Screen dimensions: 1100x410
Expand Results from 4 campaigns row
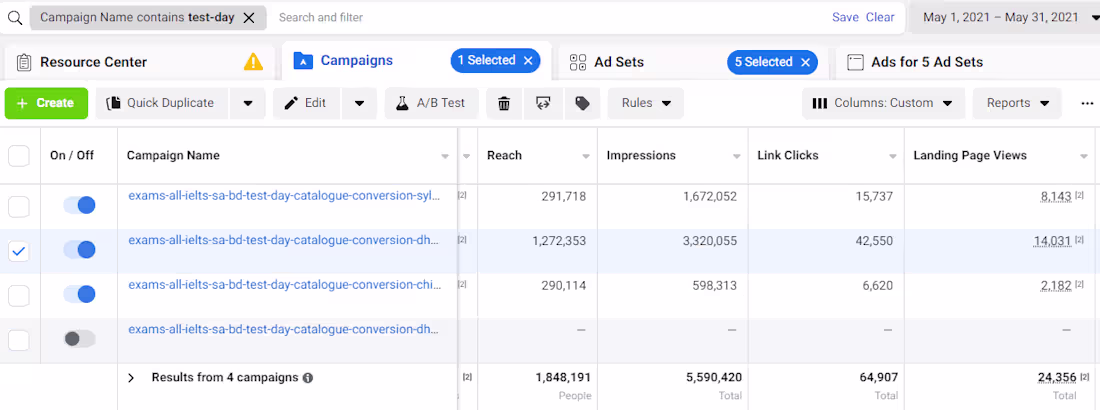click(x=131, y=378)
